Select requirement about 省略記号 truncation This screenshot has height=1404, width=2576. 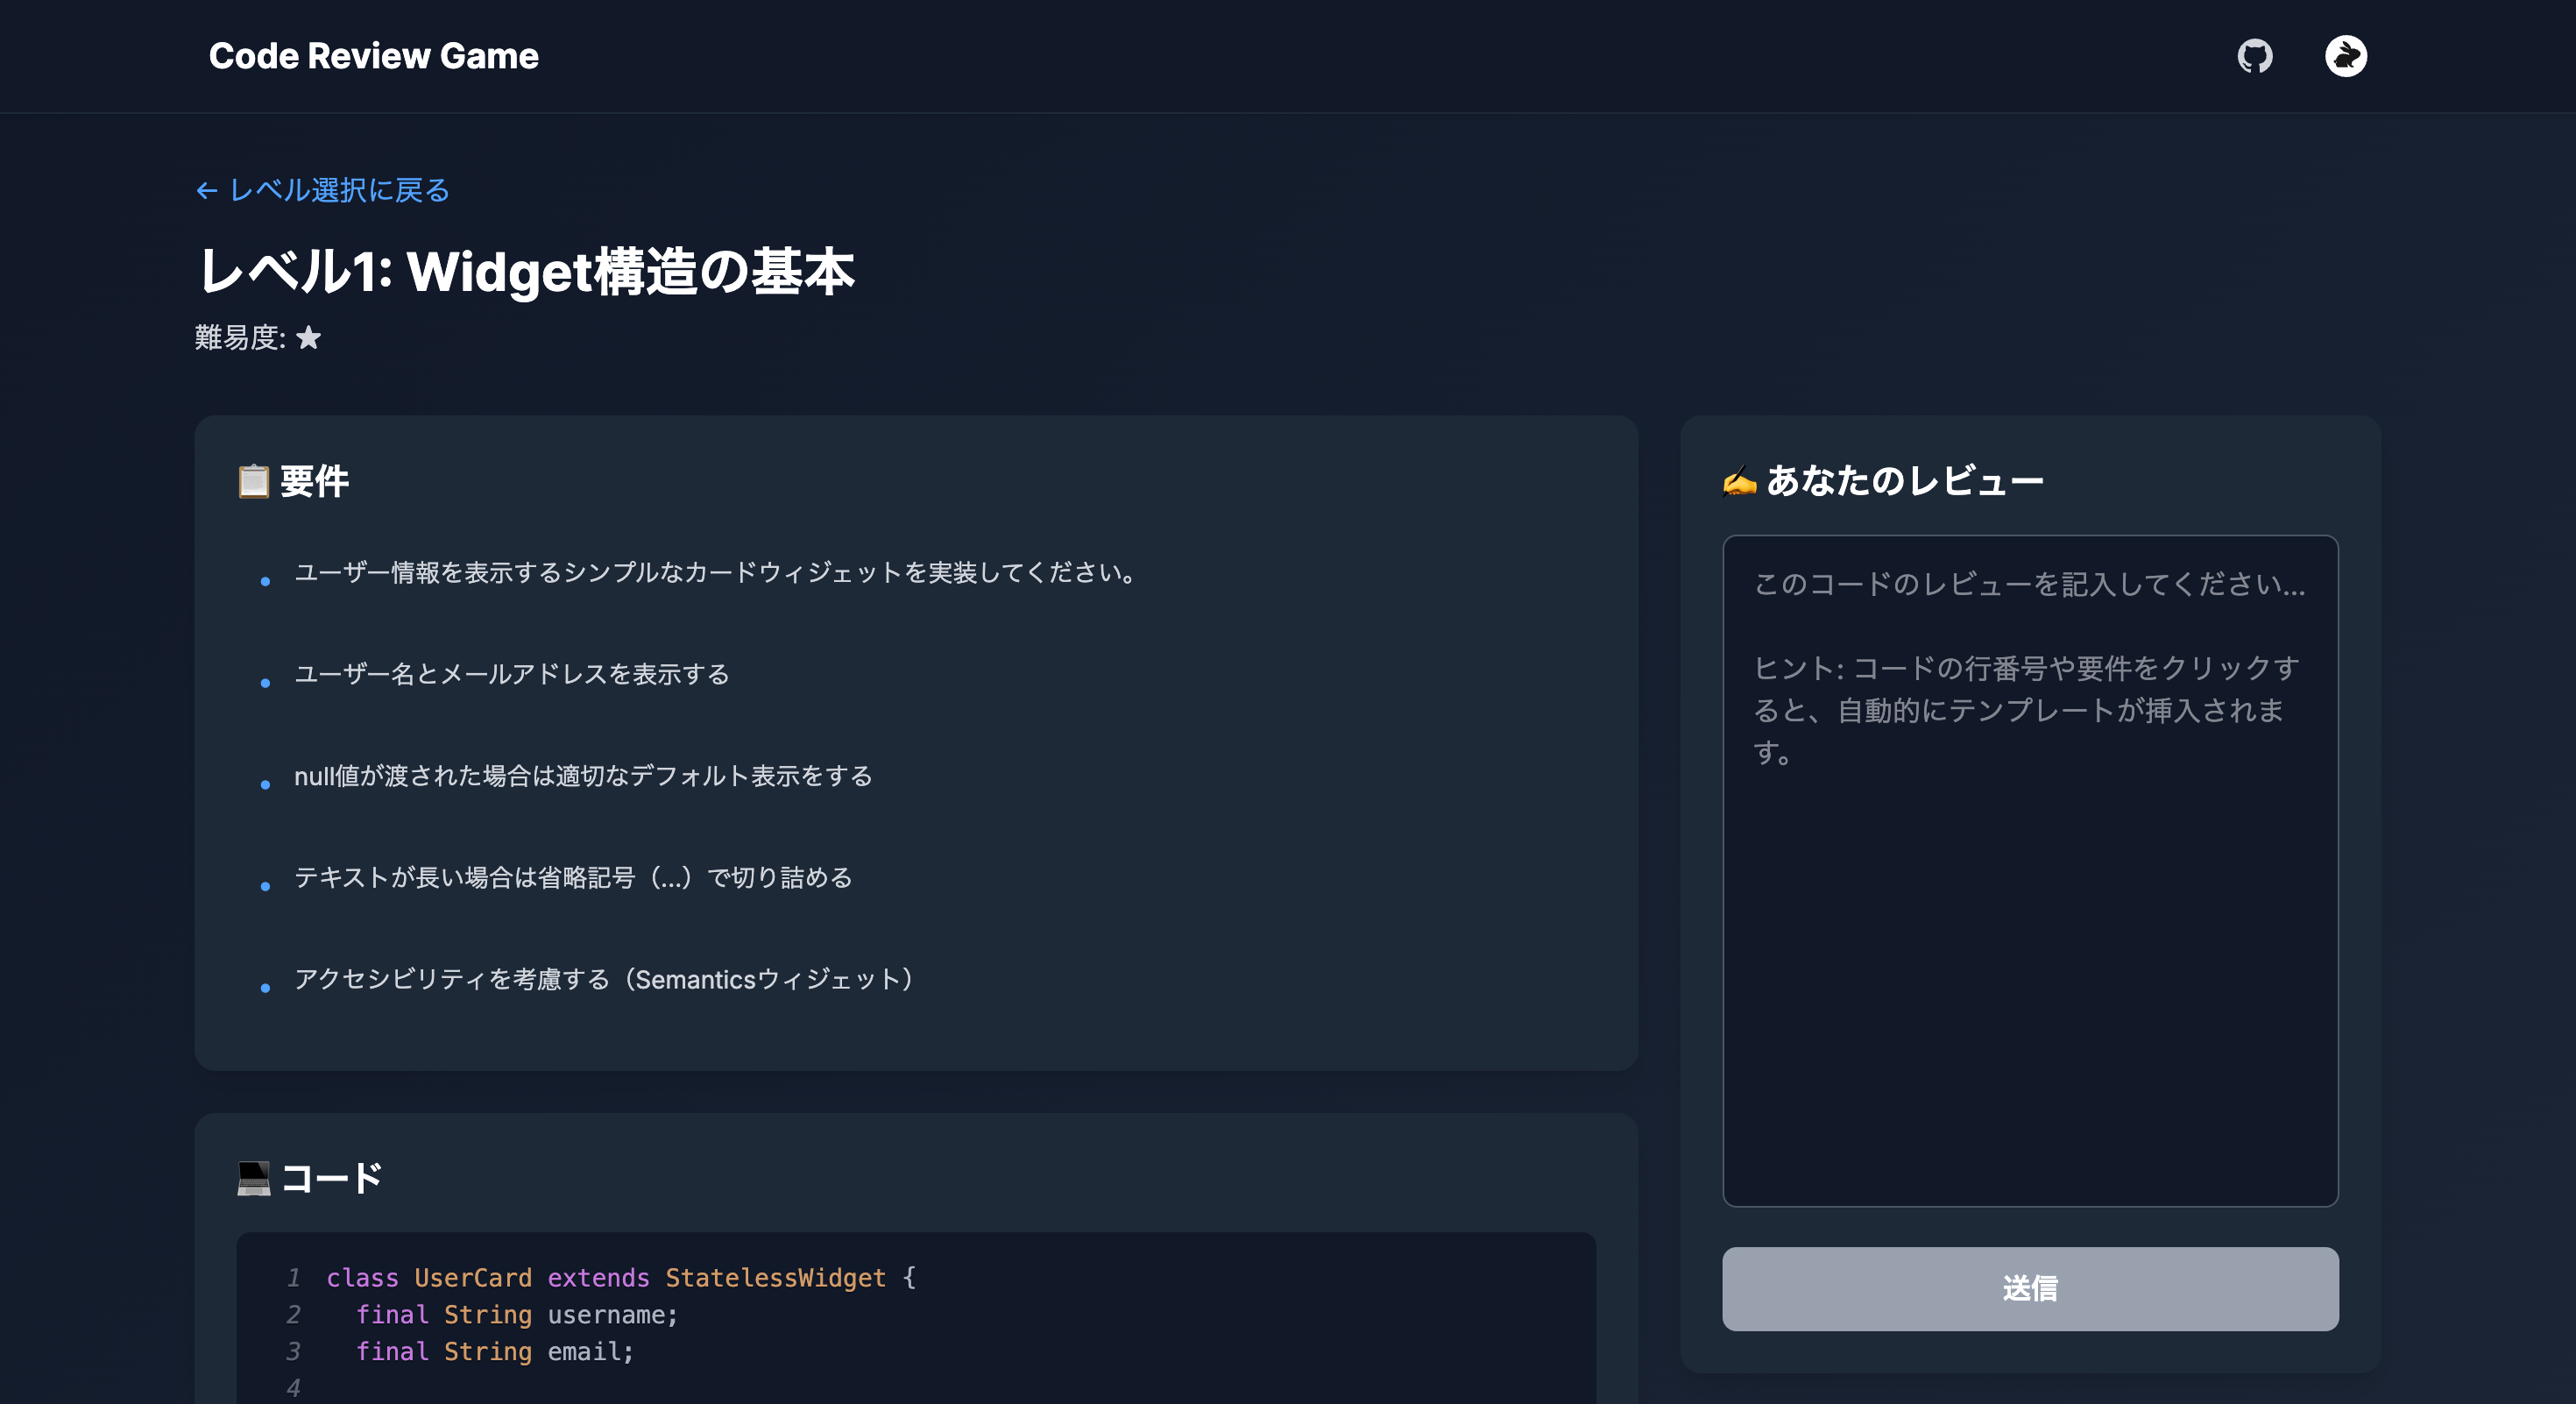pos(572,877)
